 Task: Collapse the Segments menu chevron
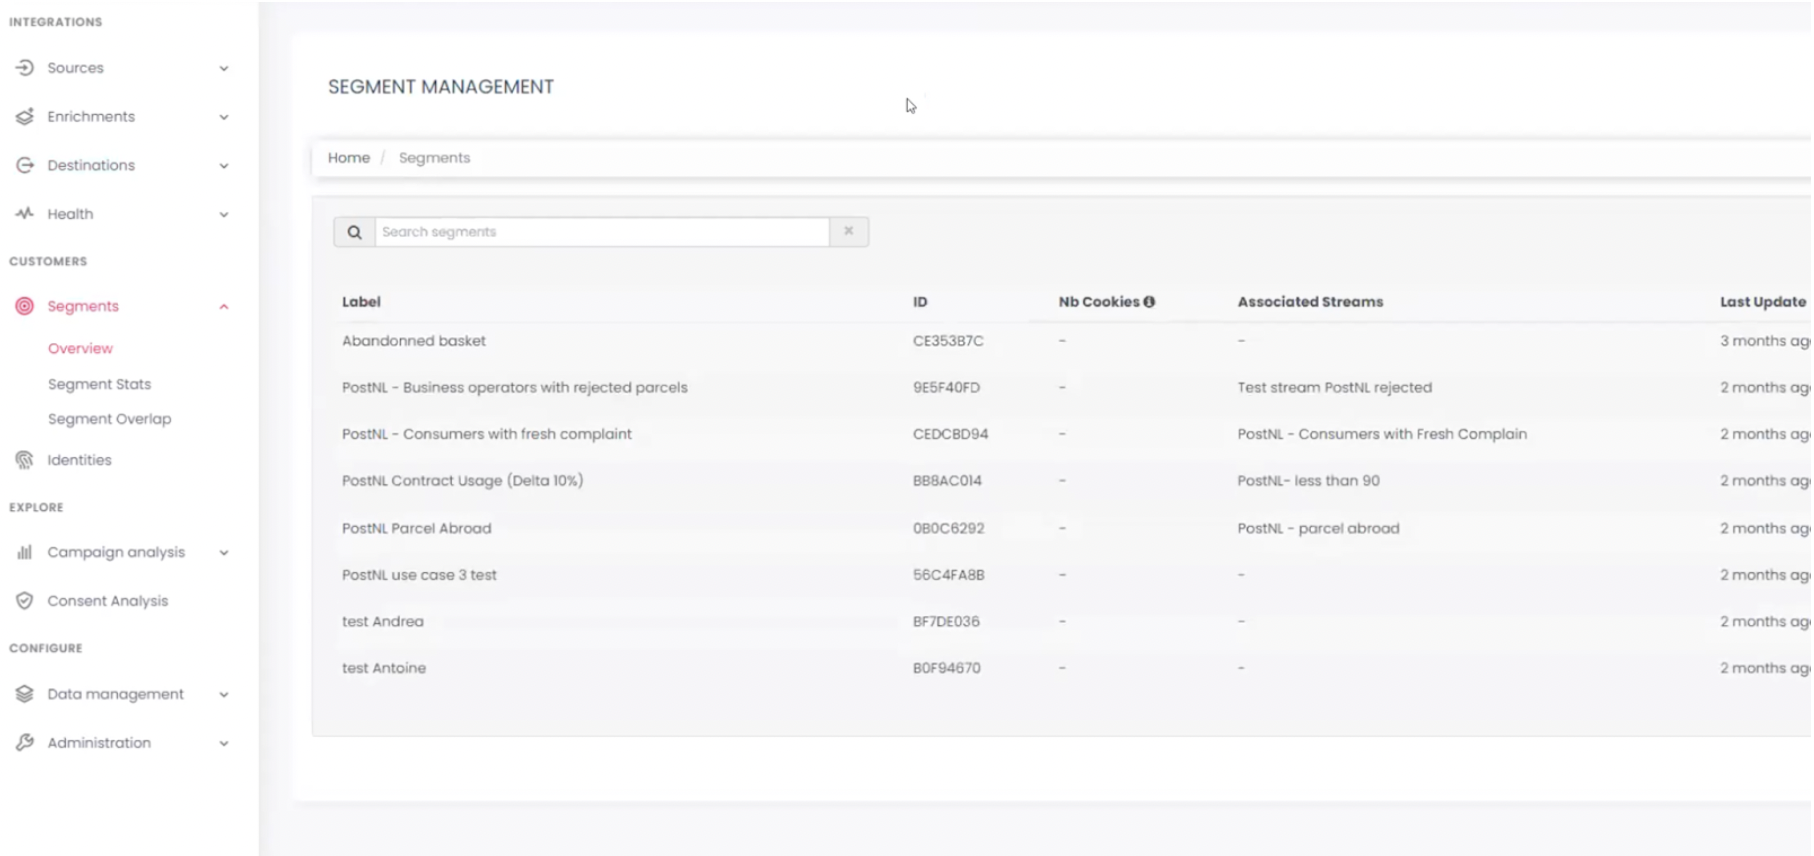click(224, 307)
